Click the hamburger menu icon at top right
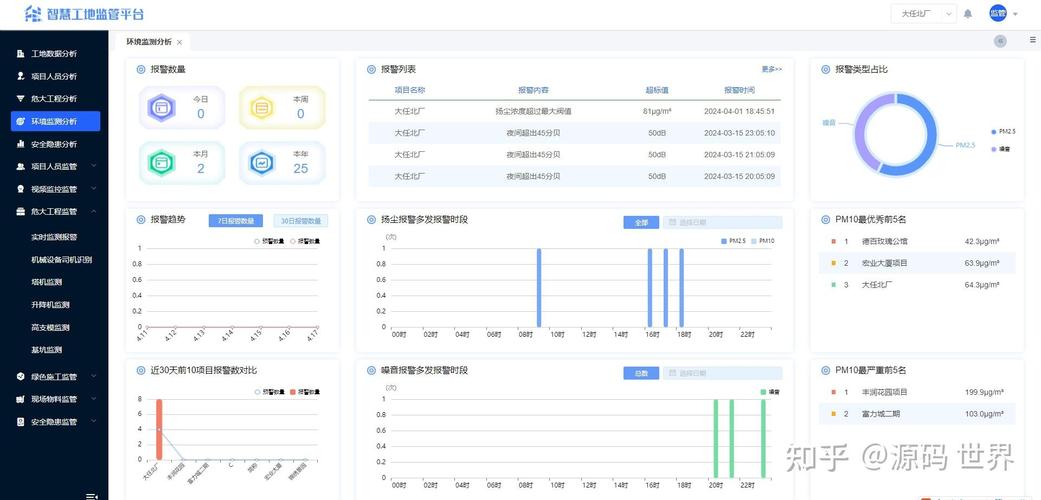The width and height of the screenshot is (1041, 500). 1032,40
